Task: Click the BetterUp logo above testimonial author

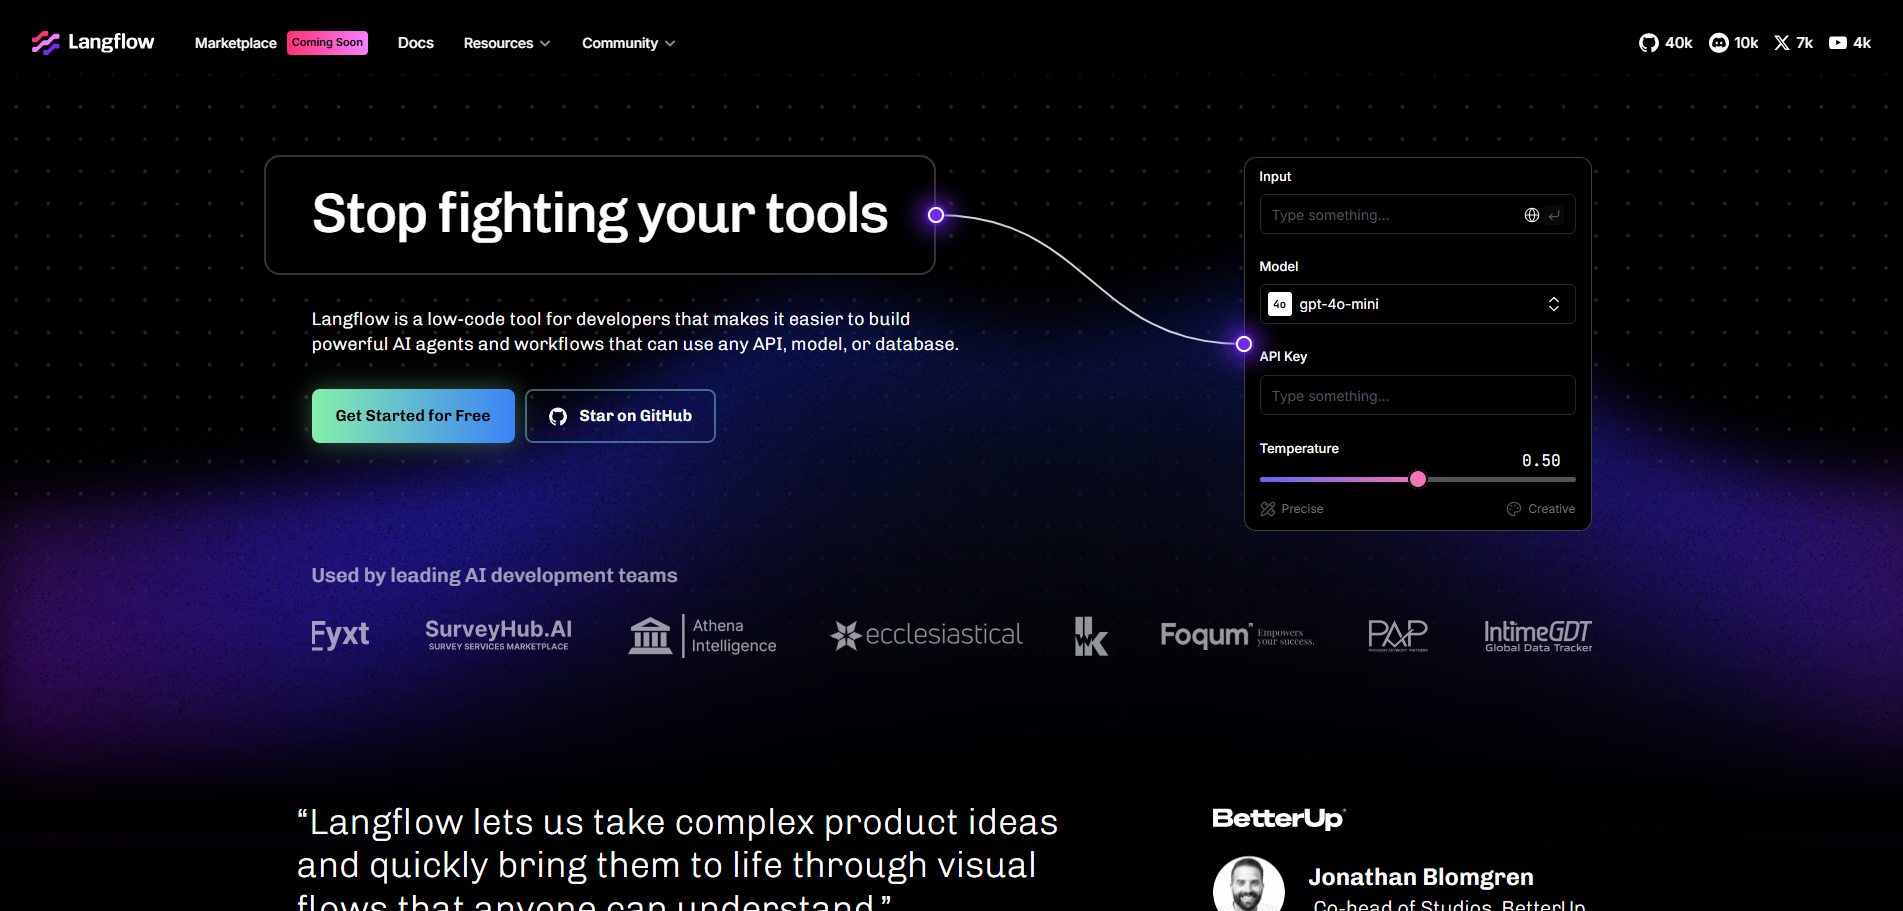Action: 1279,818
